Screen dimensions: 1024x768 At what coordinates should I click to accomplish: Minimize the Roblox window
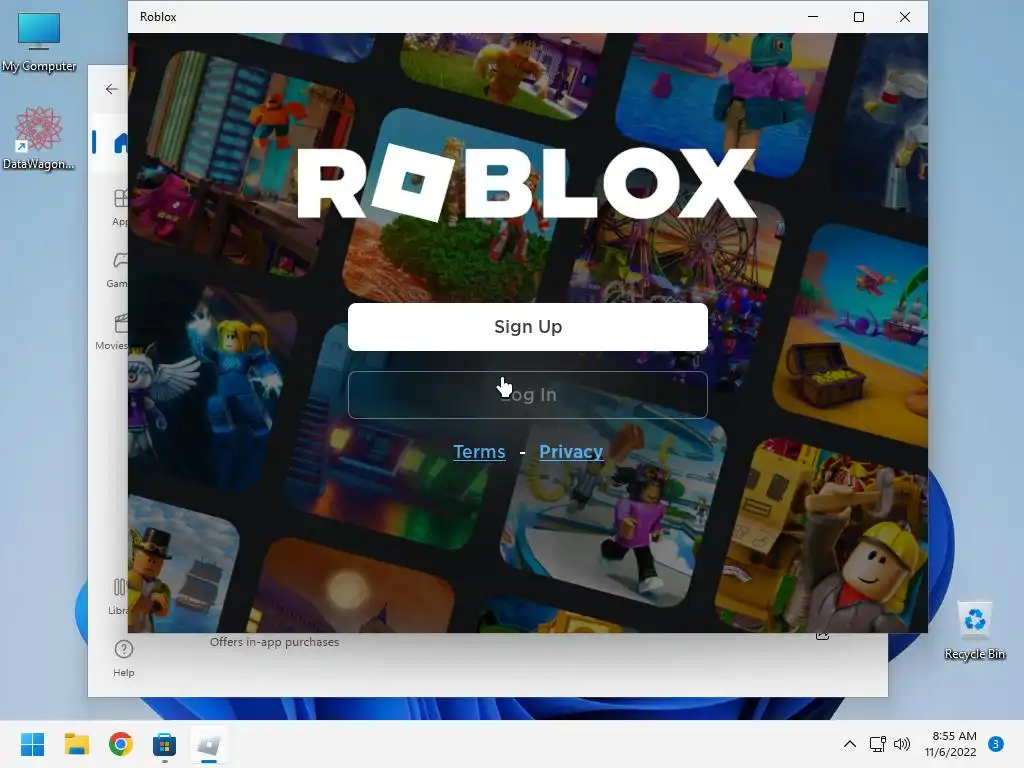pos(813,17)
